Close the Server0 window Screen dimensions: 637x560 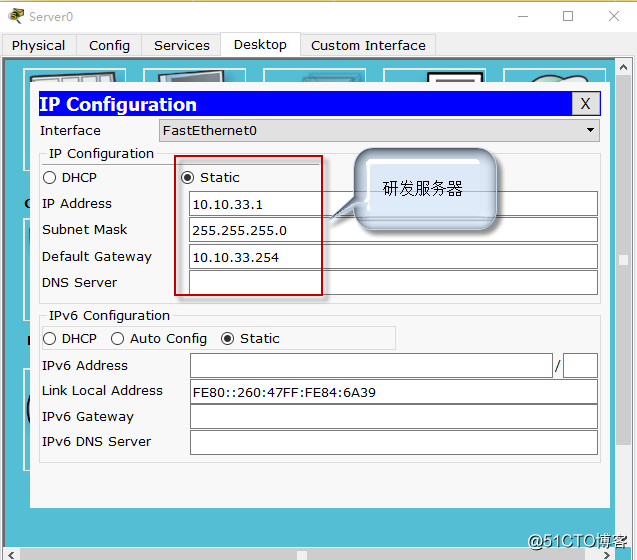(614, 16)
